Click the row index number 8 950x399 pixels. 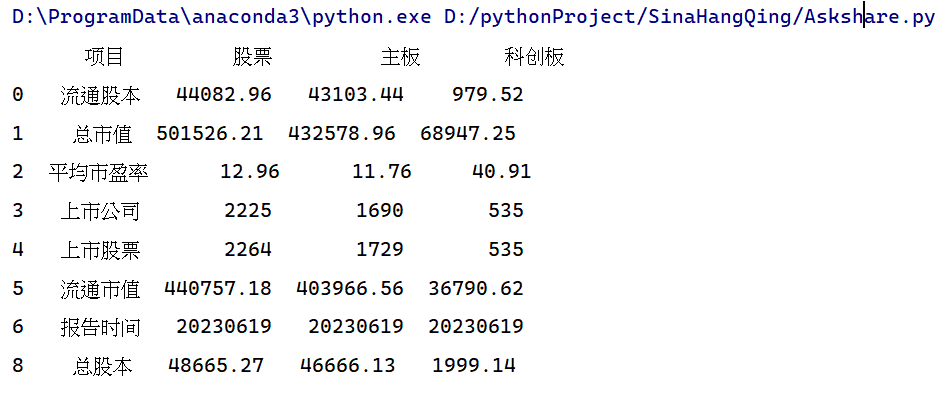click(18, 366)
